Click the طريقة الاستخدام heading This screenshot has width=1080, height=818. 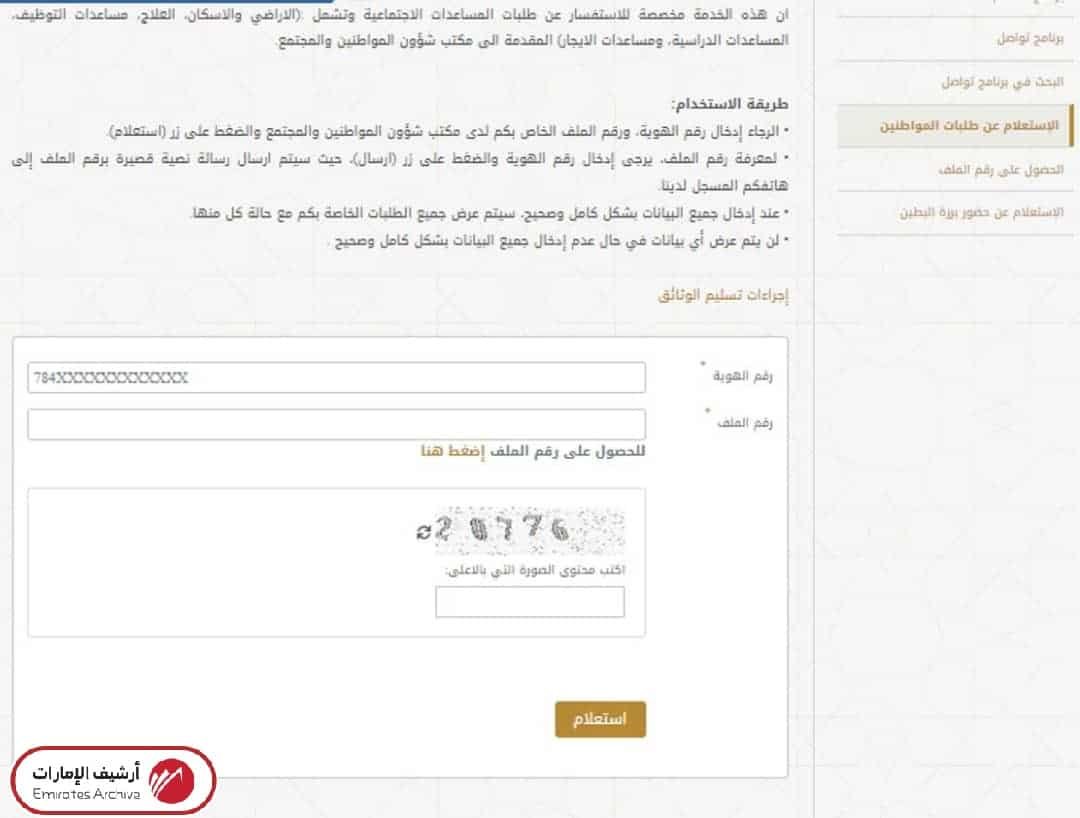pyautogui.click(x=730, y=104)
